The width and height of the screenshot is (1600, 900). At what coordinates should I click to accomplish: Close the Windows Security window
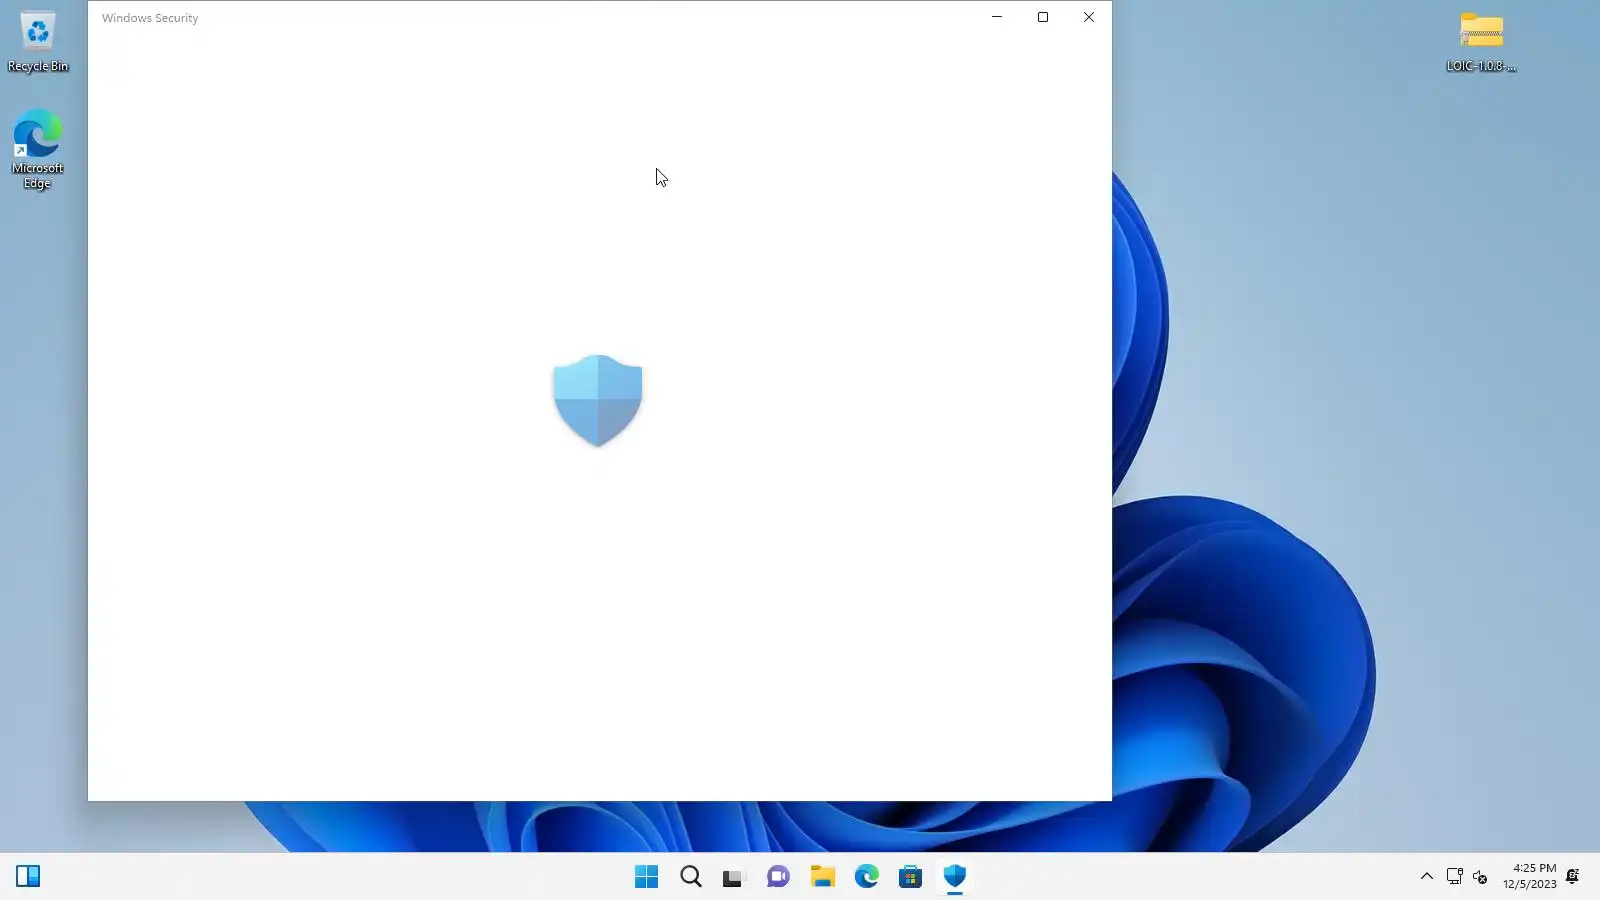click(x=1089, y=17)
